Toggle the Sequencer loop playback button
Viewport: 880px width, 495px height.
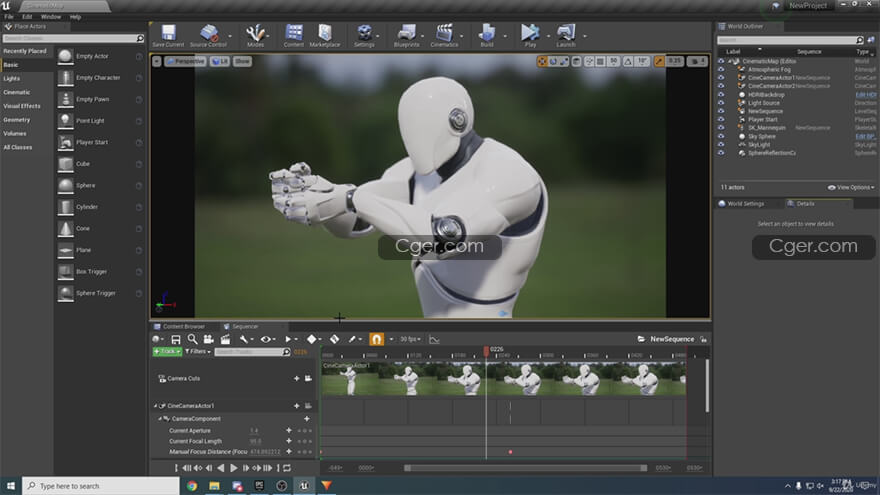[x=287, y=468]
